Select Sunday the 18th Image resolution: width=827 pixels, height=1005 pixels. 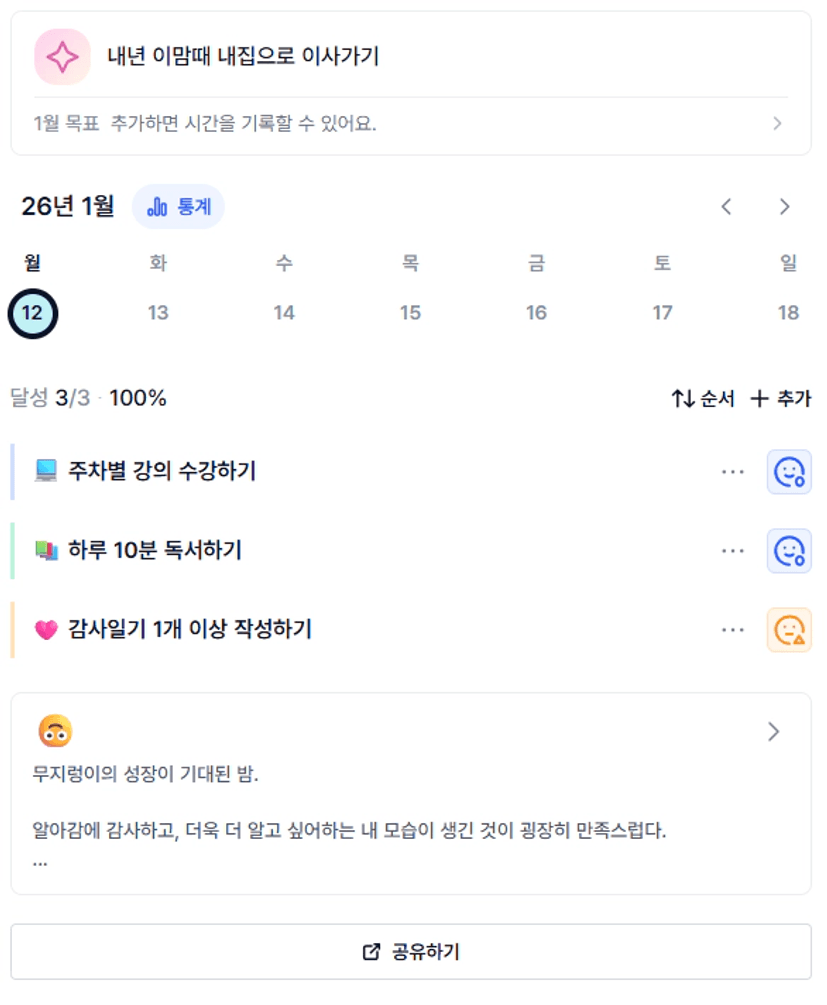pos(788,313)
